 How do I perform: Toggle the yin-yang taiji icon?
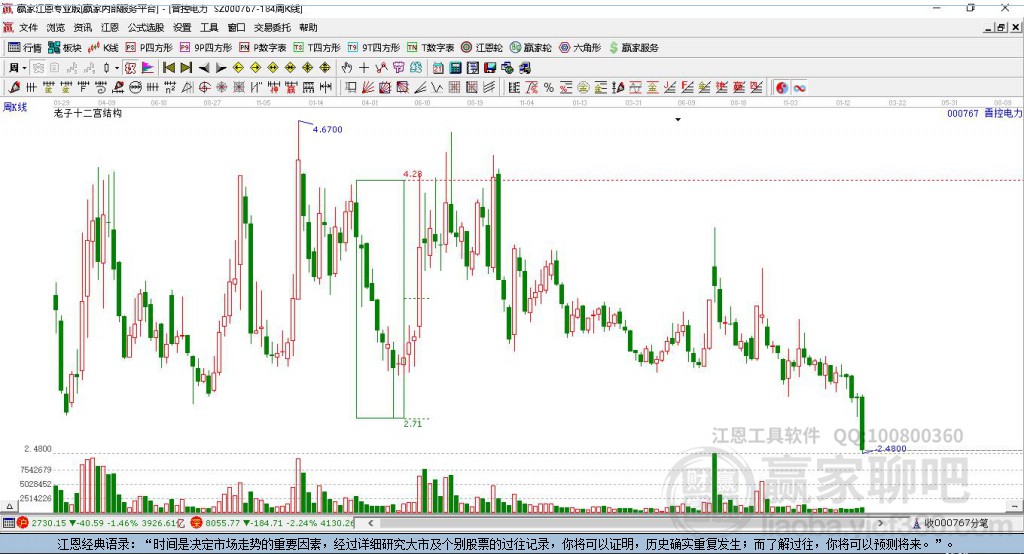[x=782, y=88]
